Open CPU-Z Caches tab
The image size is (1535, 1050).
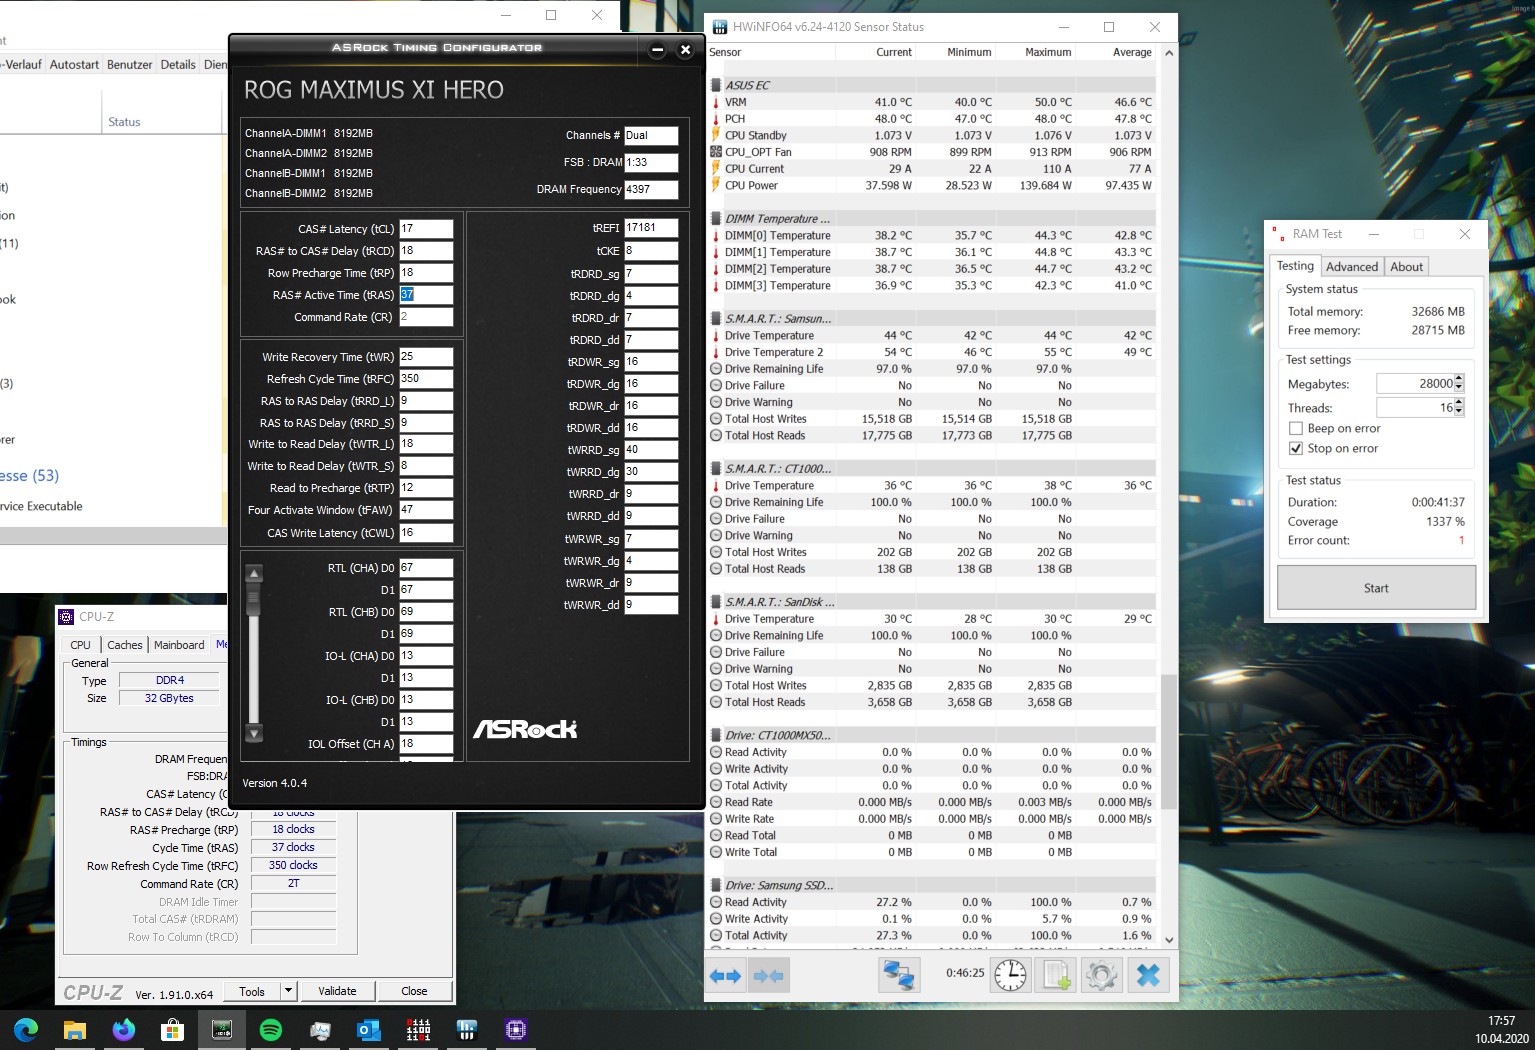(125, 645)
